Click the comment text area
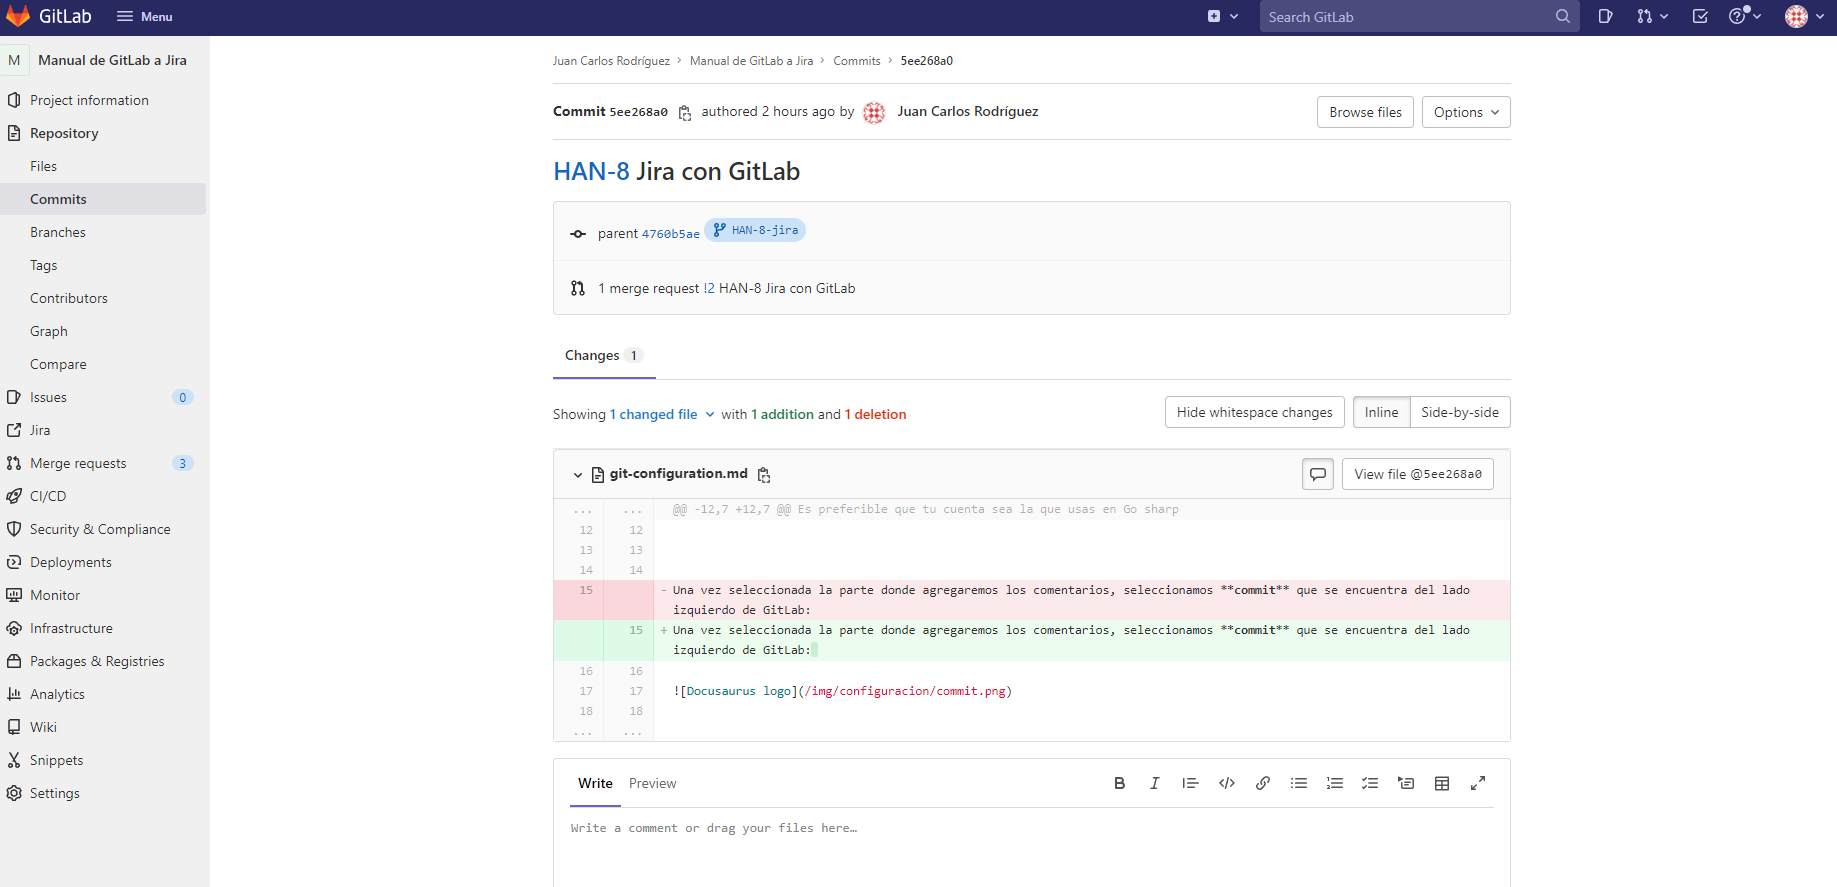The height and width of the screenshot is (887, 1837). tap(1031, 848)
